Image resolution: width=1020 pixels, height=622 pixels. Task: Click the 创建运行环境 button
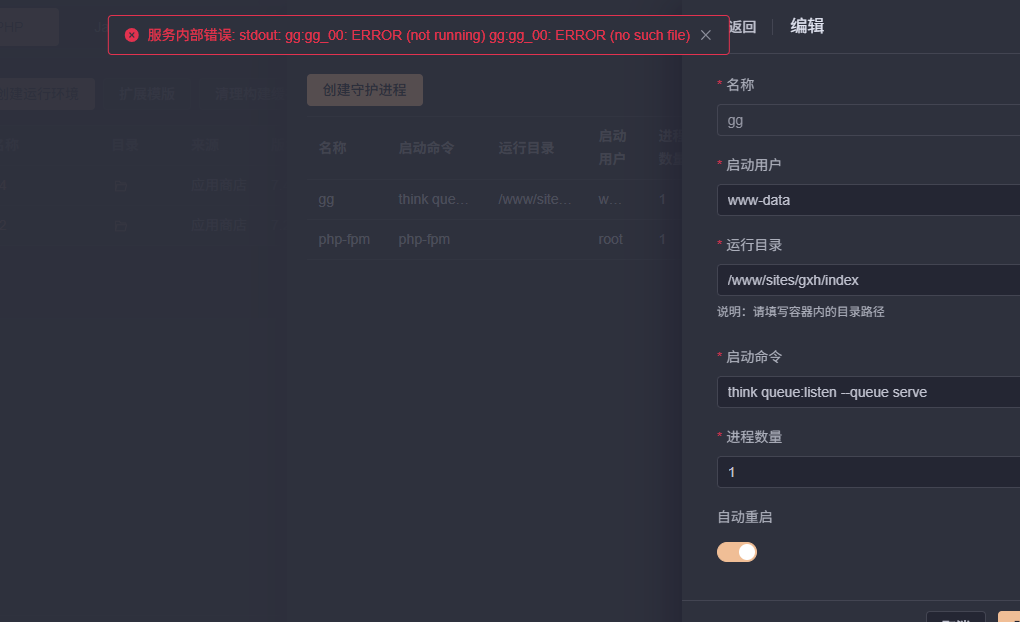click(40, 94)
